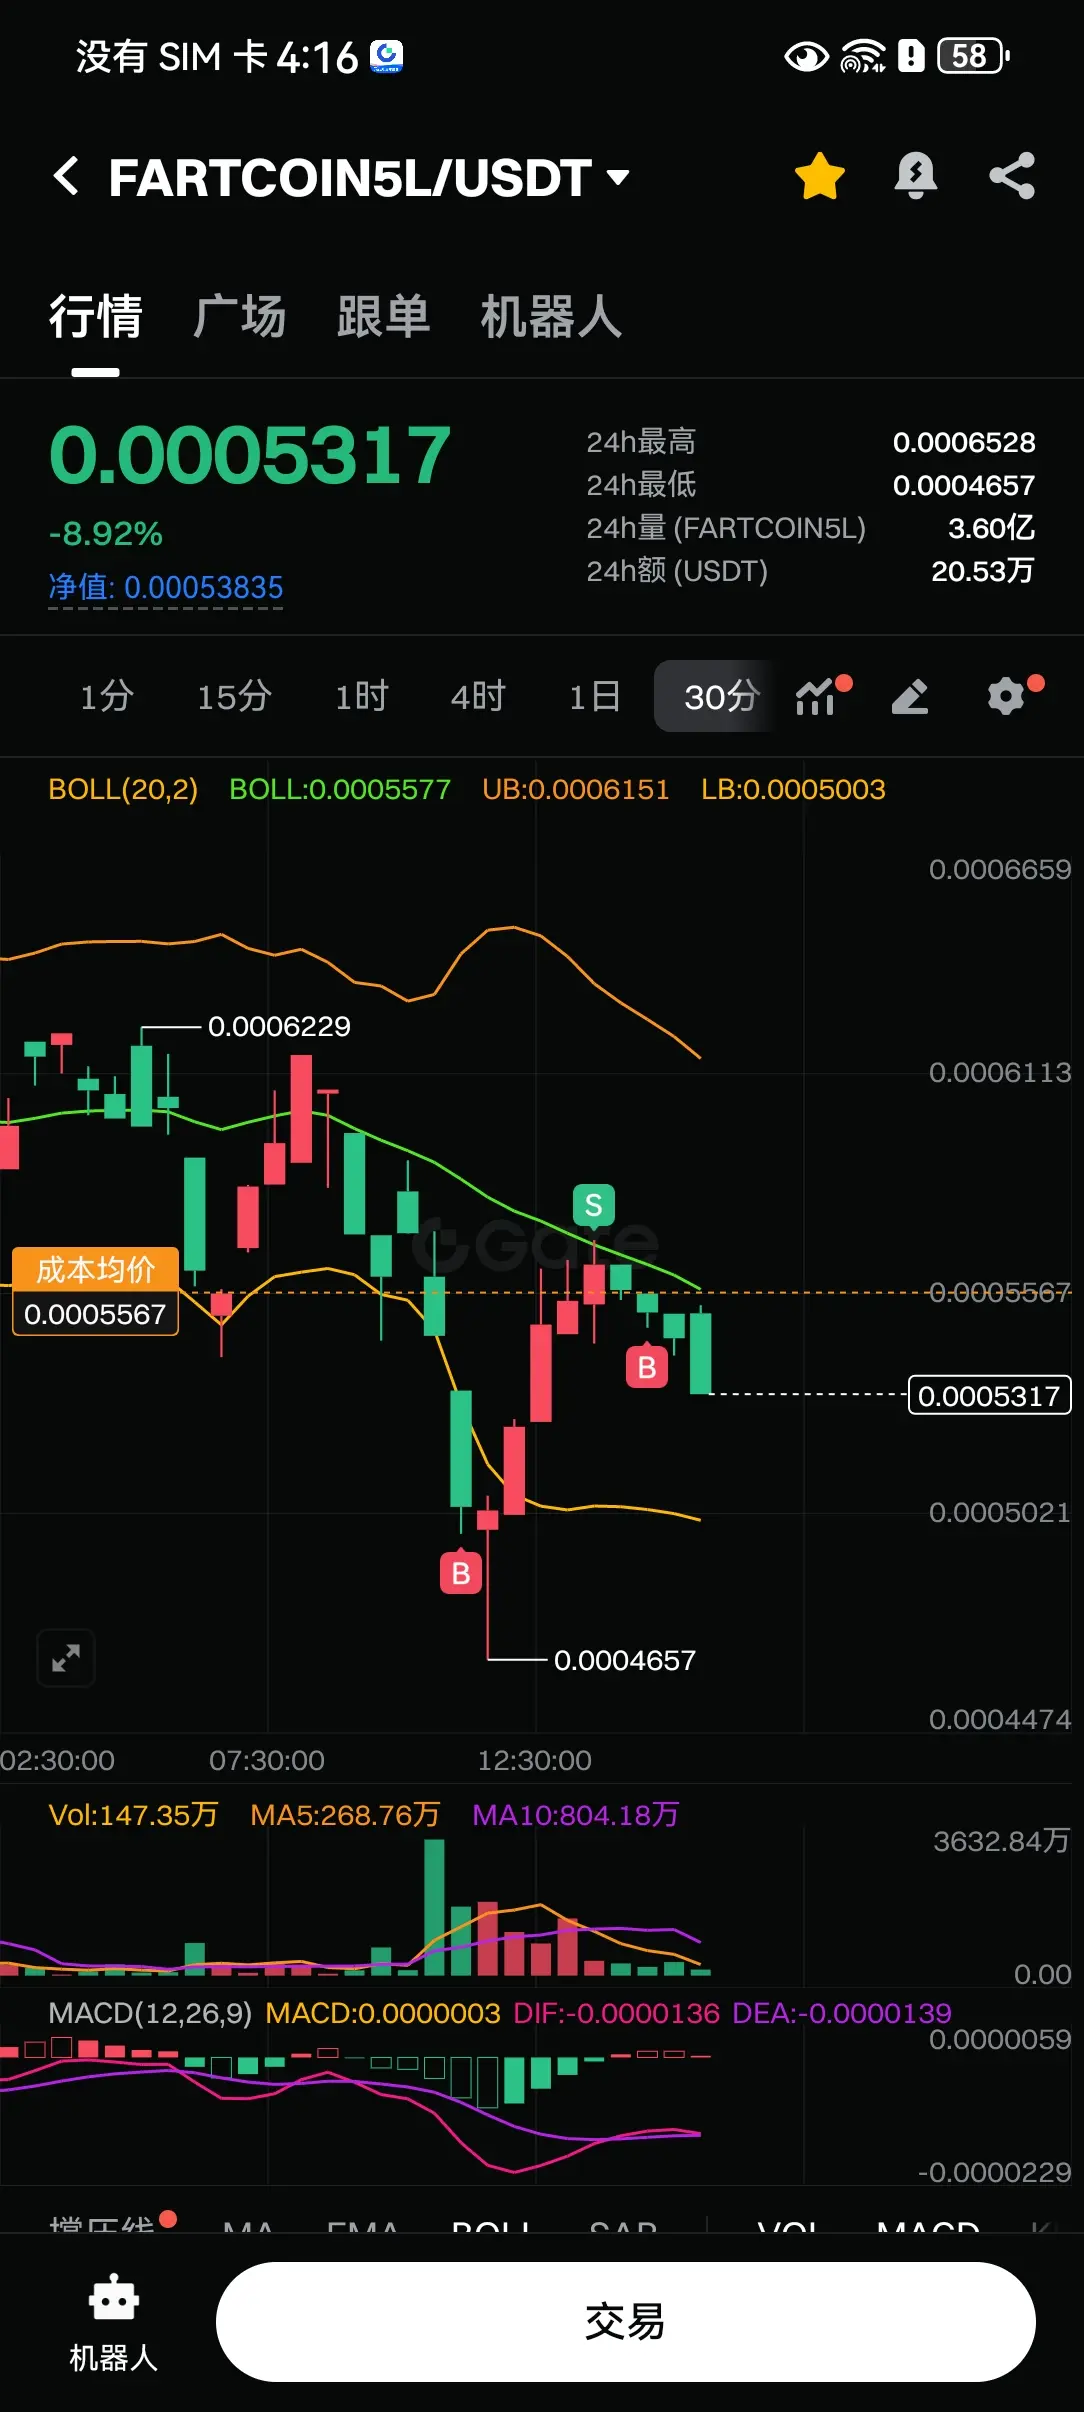The image size is (1084, 2412).
Task: Tap the Wi-Fi status icon
Action: 863,57
